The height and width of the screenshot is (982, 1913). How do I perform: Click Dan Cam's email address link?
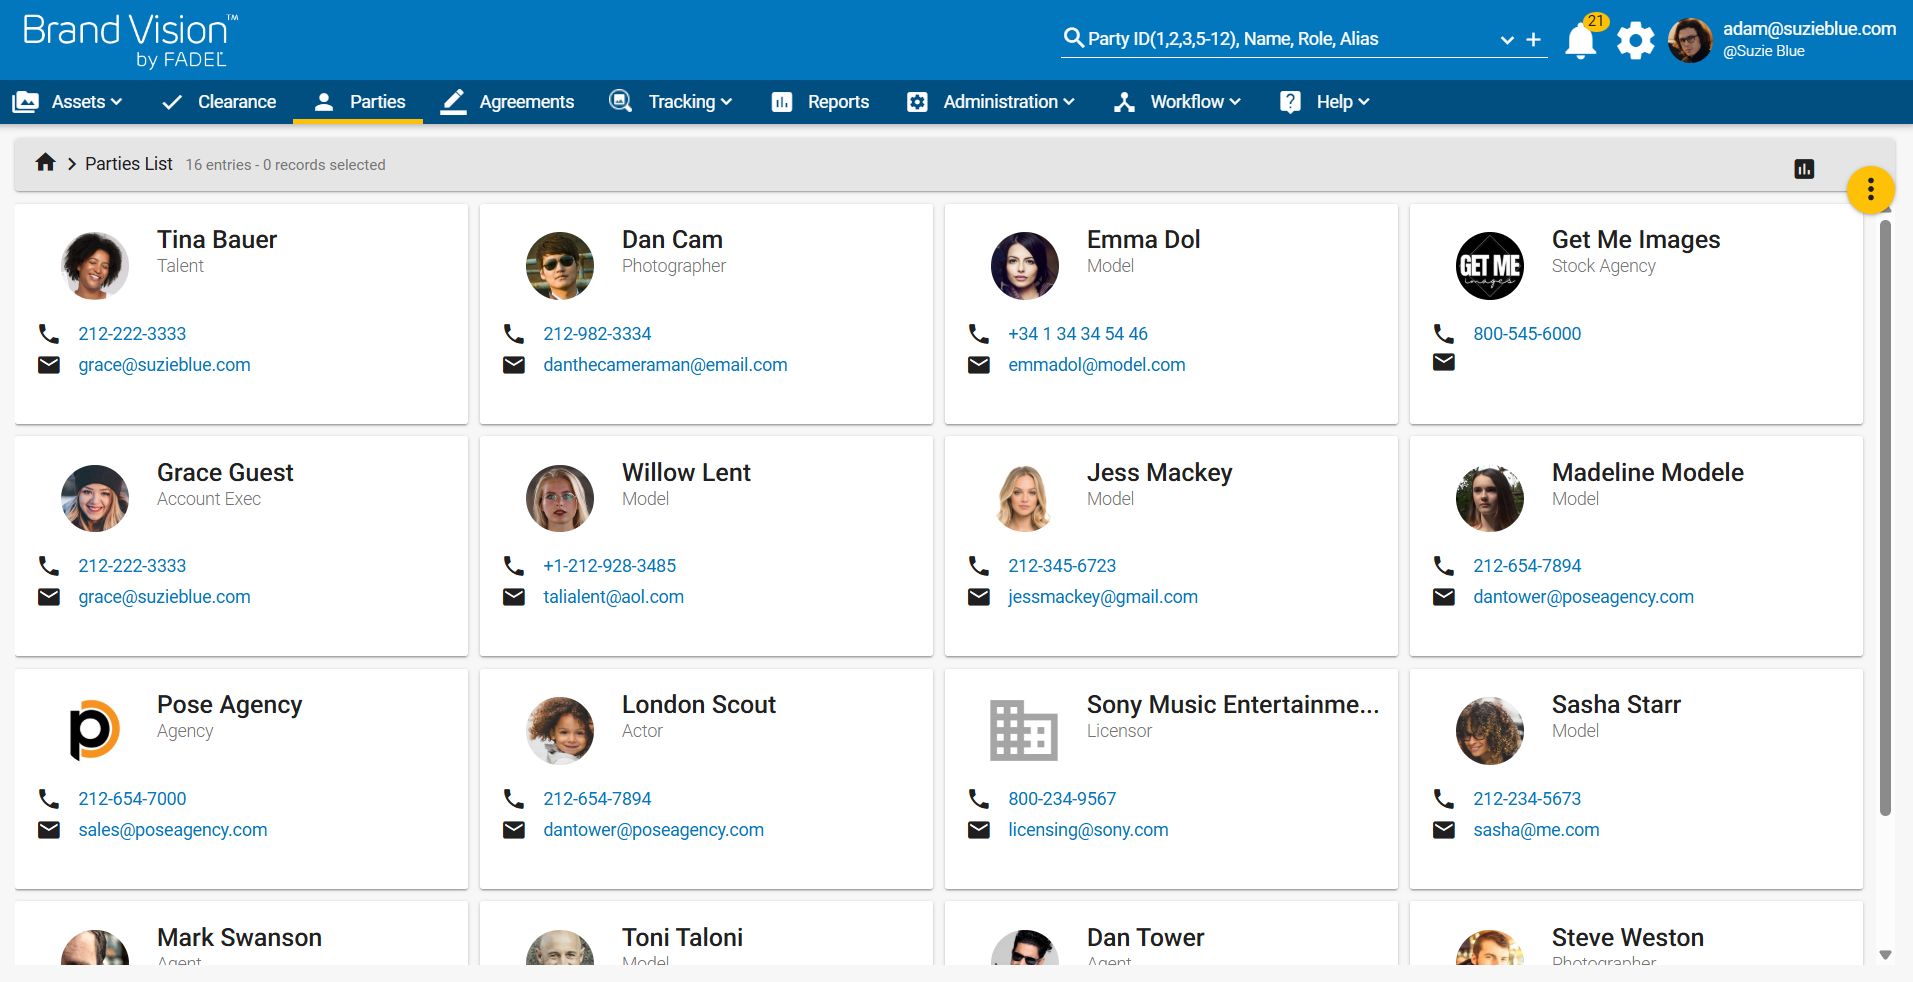point(665,365)
